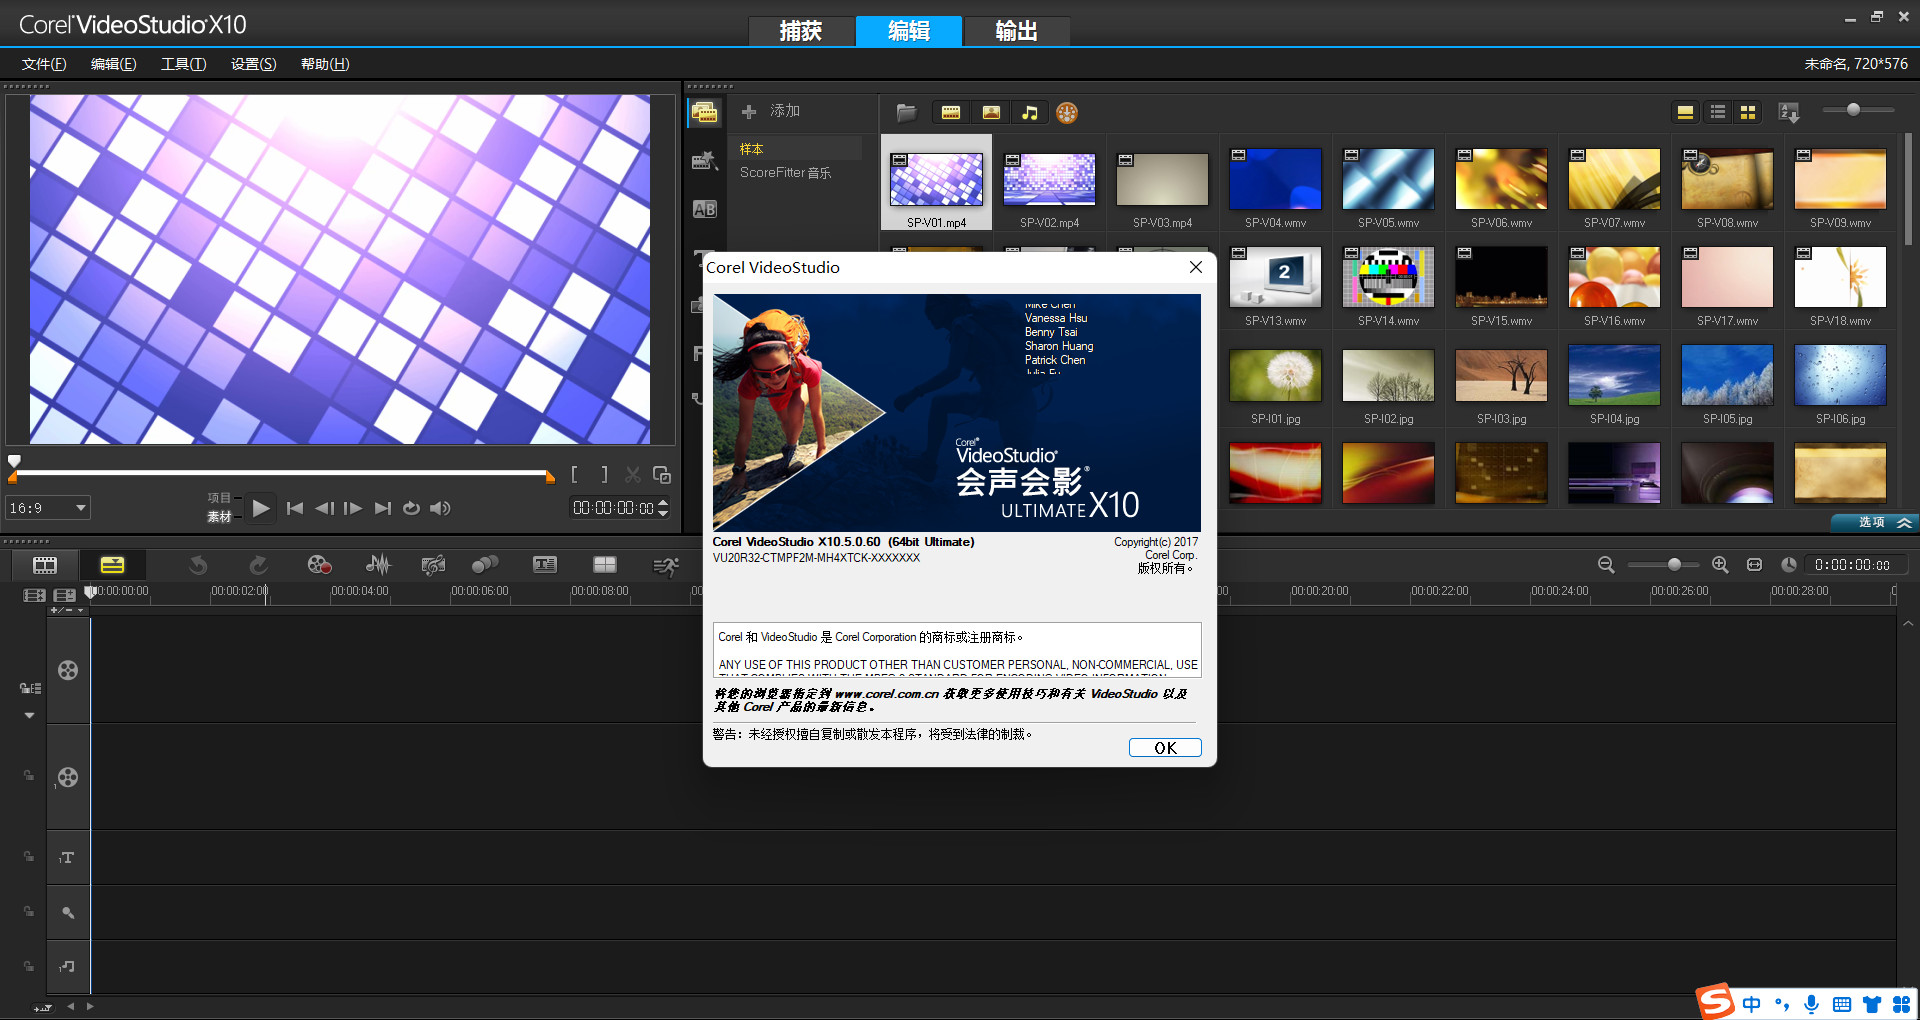Click the 添加 add folder button
Viewport: 1920px width, 1020px height.
click(771, 111)
